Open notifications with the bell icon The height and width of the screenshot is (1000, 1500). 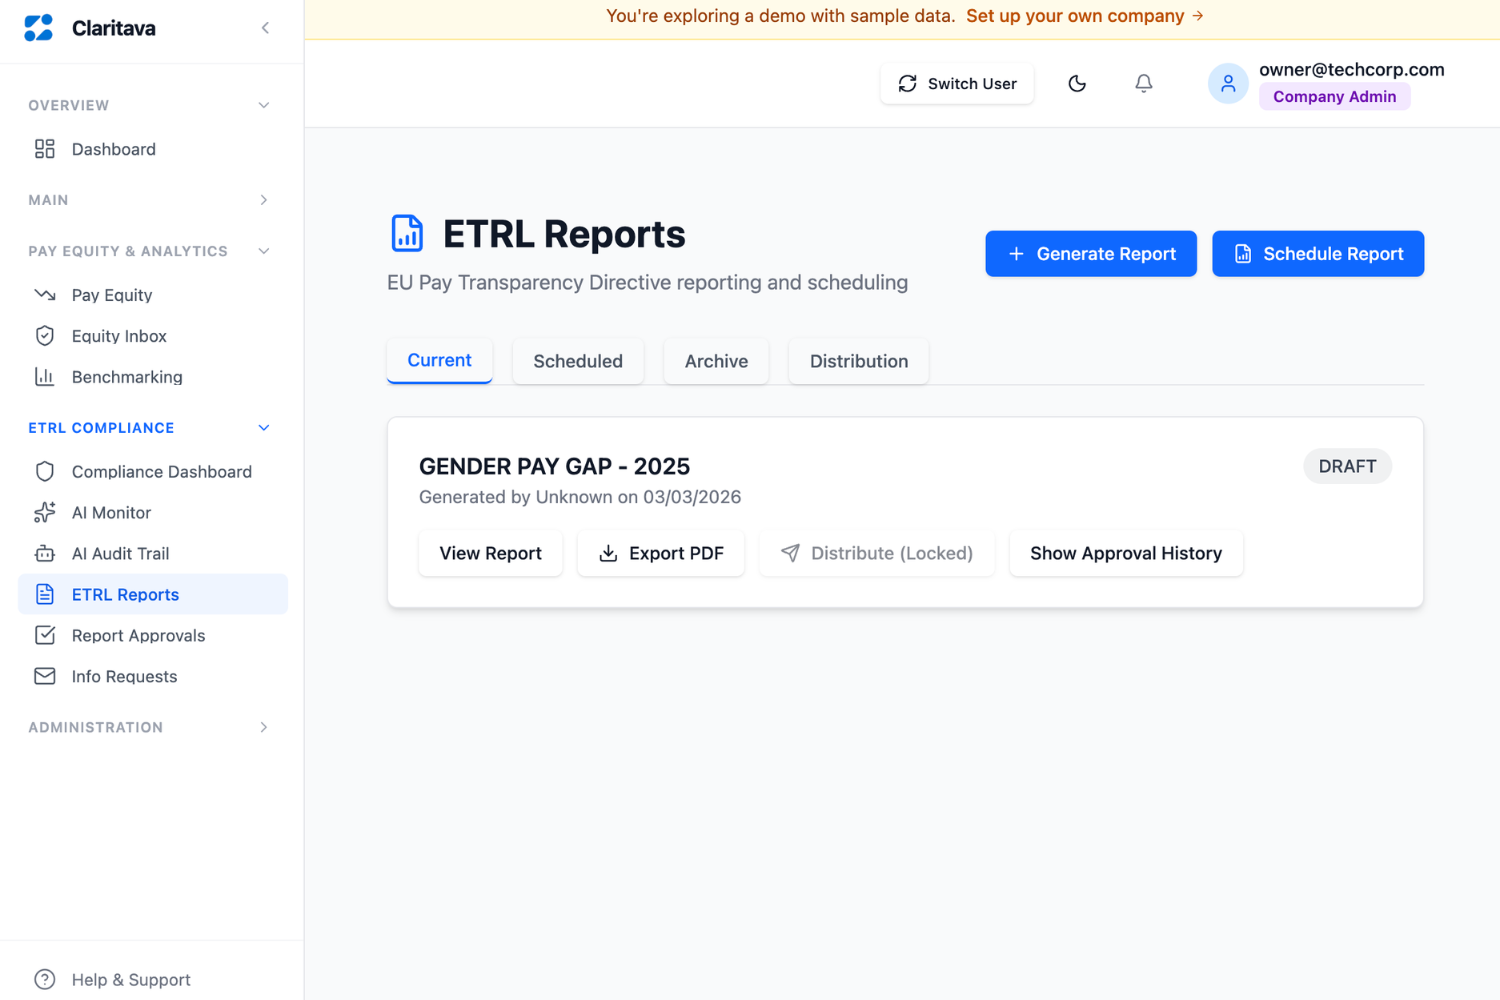coord(1144,84)
